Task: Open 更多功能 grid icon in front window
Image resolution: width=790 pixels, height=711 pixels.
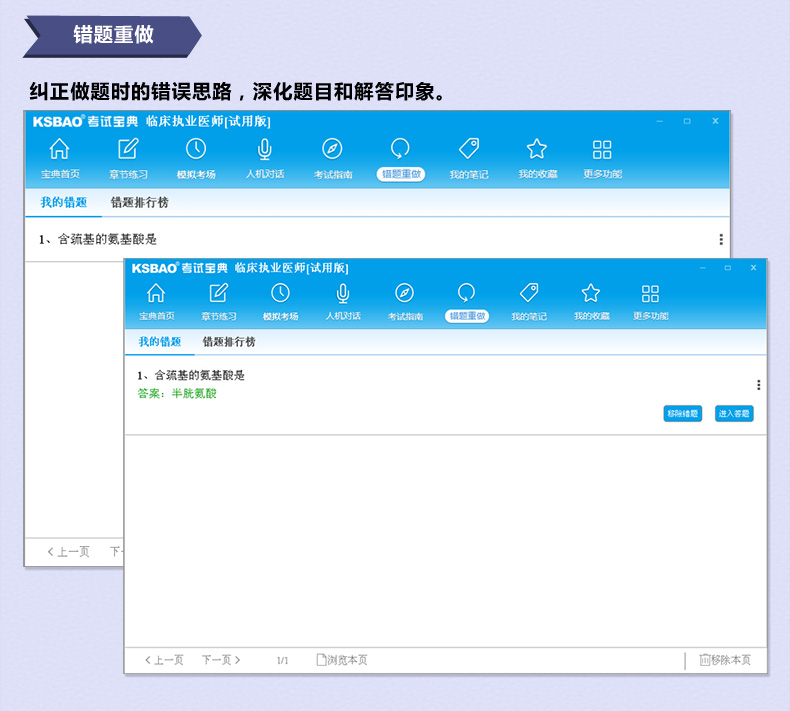Action: click(650, 293)
